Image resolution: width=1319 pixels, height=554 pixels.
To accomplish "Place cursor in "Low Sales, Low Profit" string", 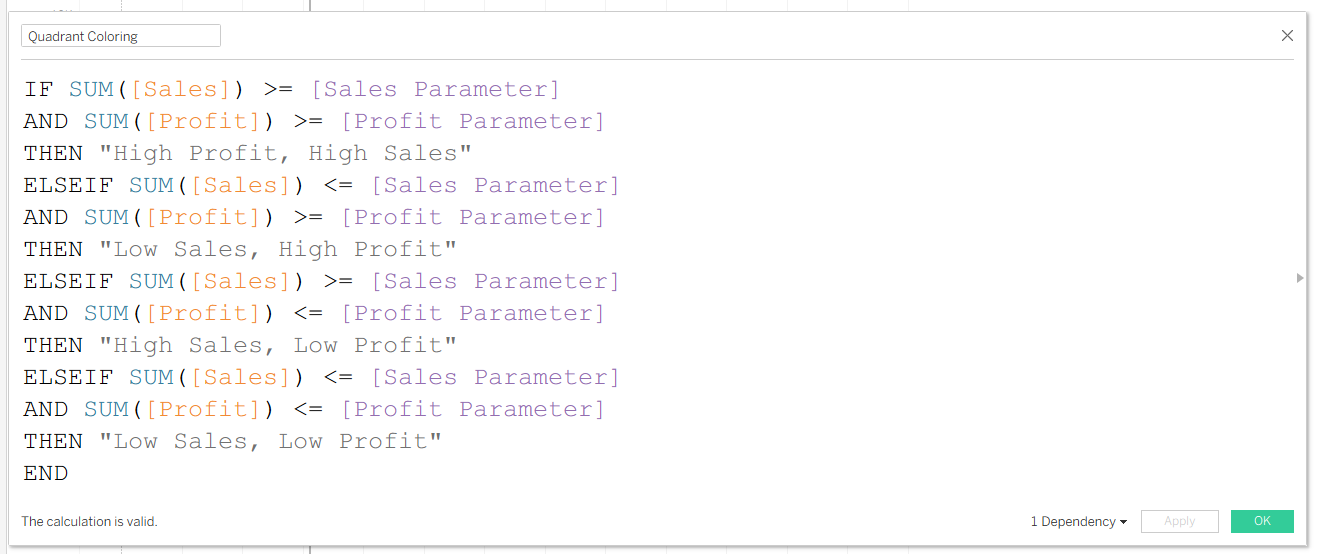I will 270,442.
